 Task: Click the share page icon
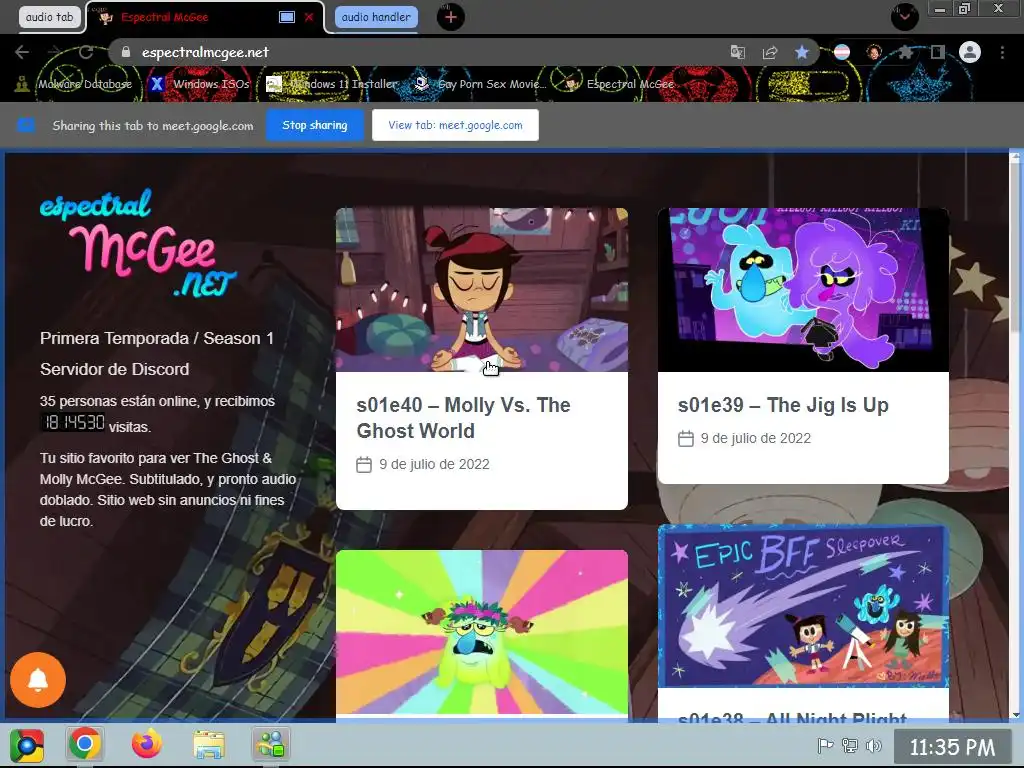[x=770, y=52]
